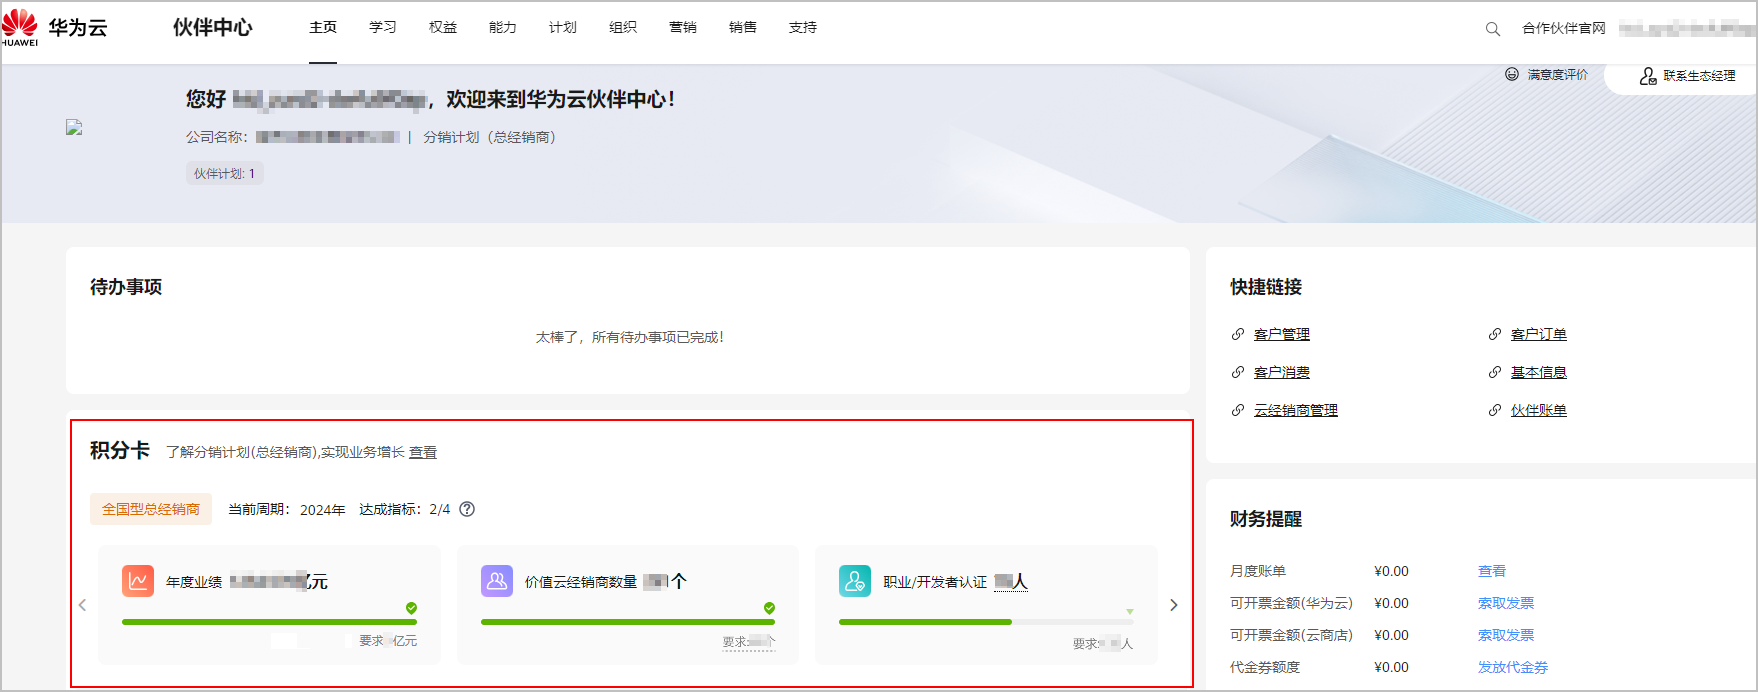
Task: Open the 伙伴账单 quick link
Action: (1539, 410)
